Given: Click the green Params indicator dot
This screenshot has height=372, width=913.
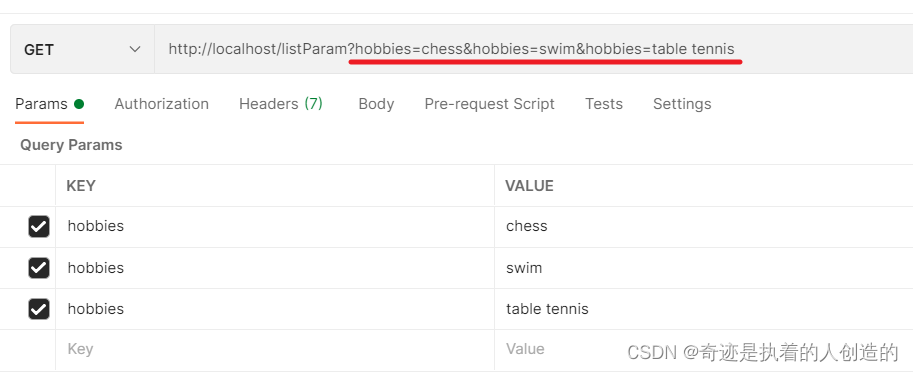Looking at the screenshot, I should point(79,104).
